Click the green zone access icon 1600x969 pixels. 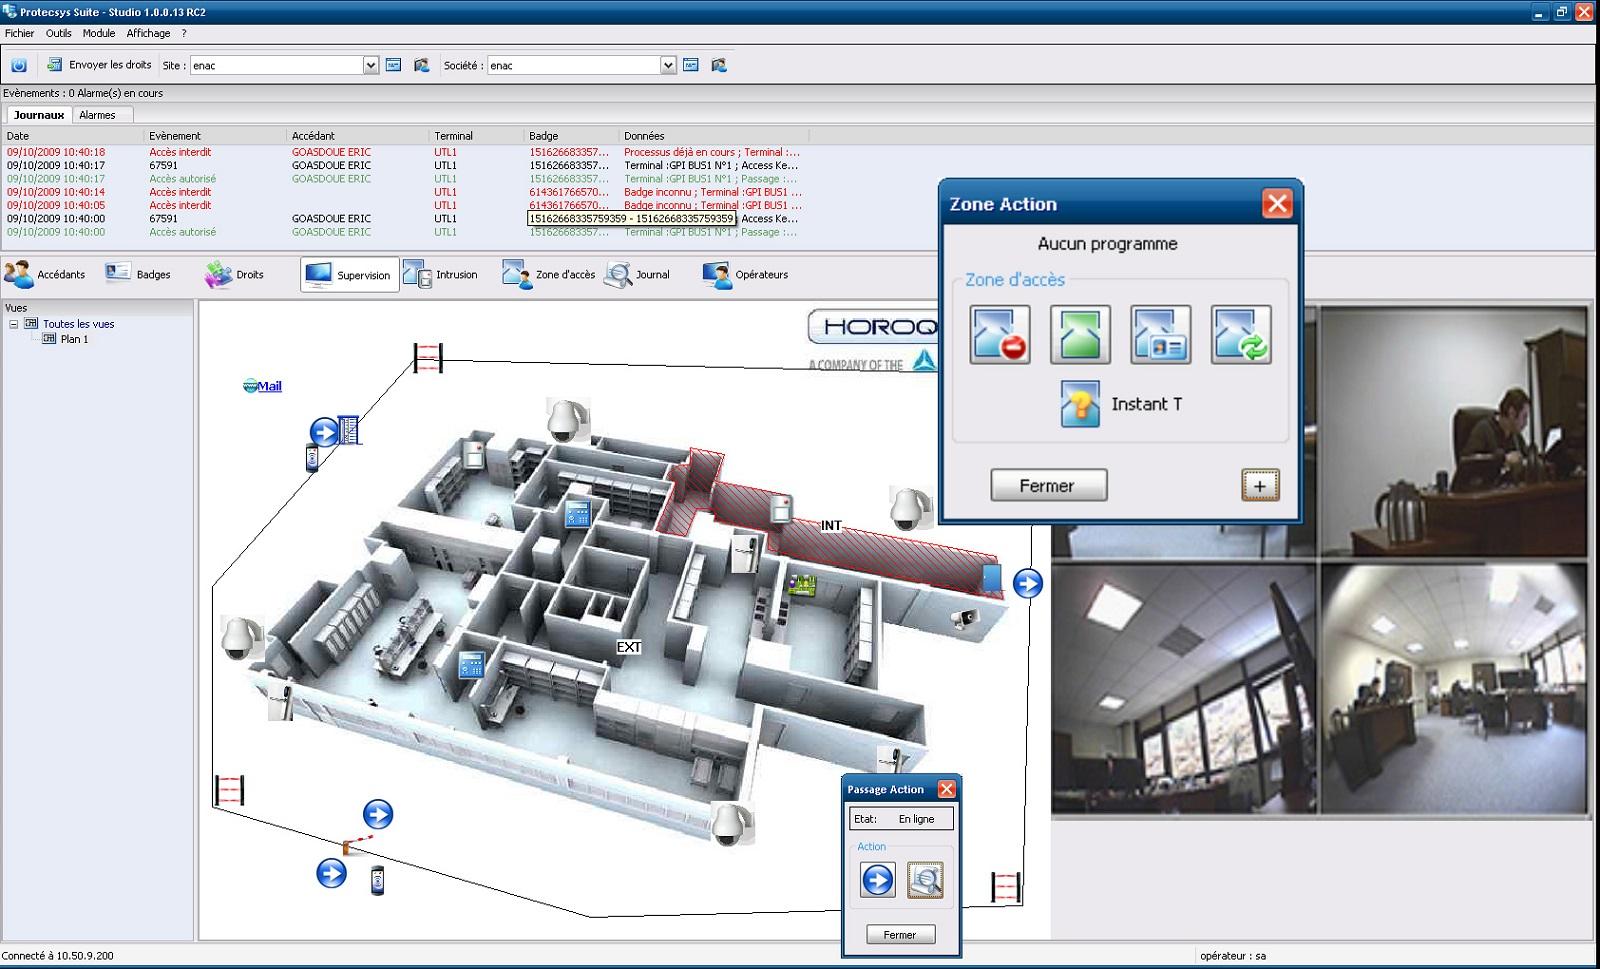tap(1080, 334)
